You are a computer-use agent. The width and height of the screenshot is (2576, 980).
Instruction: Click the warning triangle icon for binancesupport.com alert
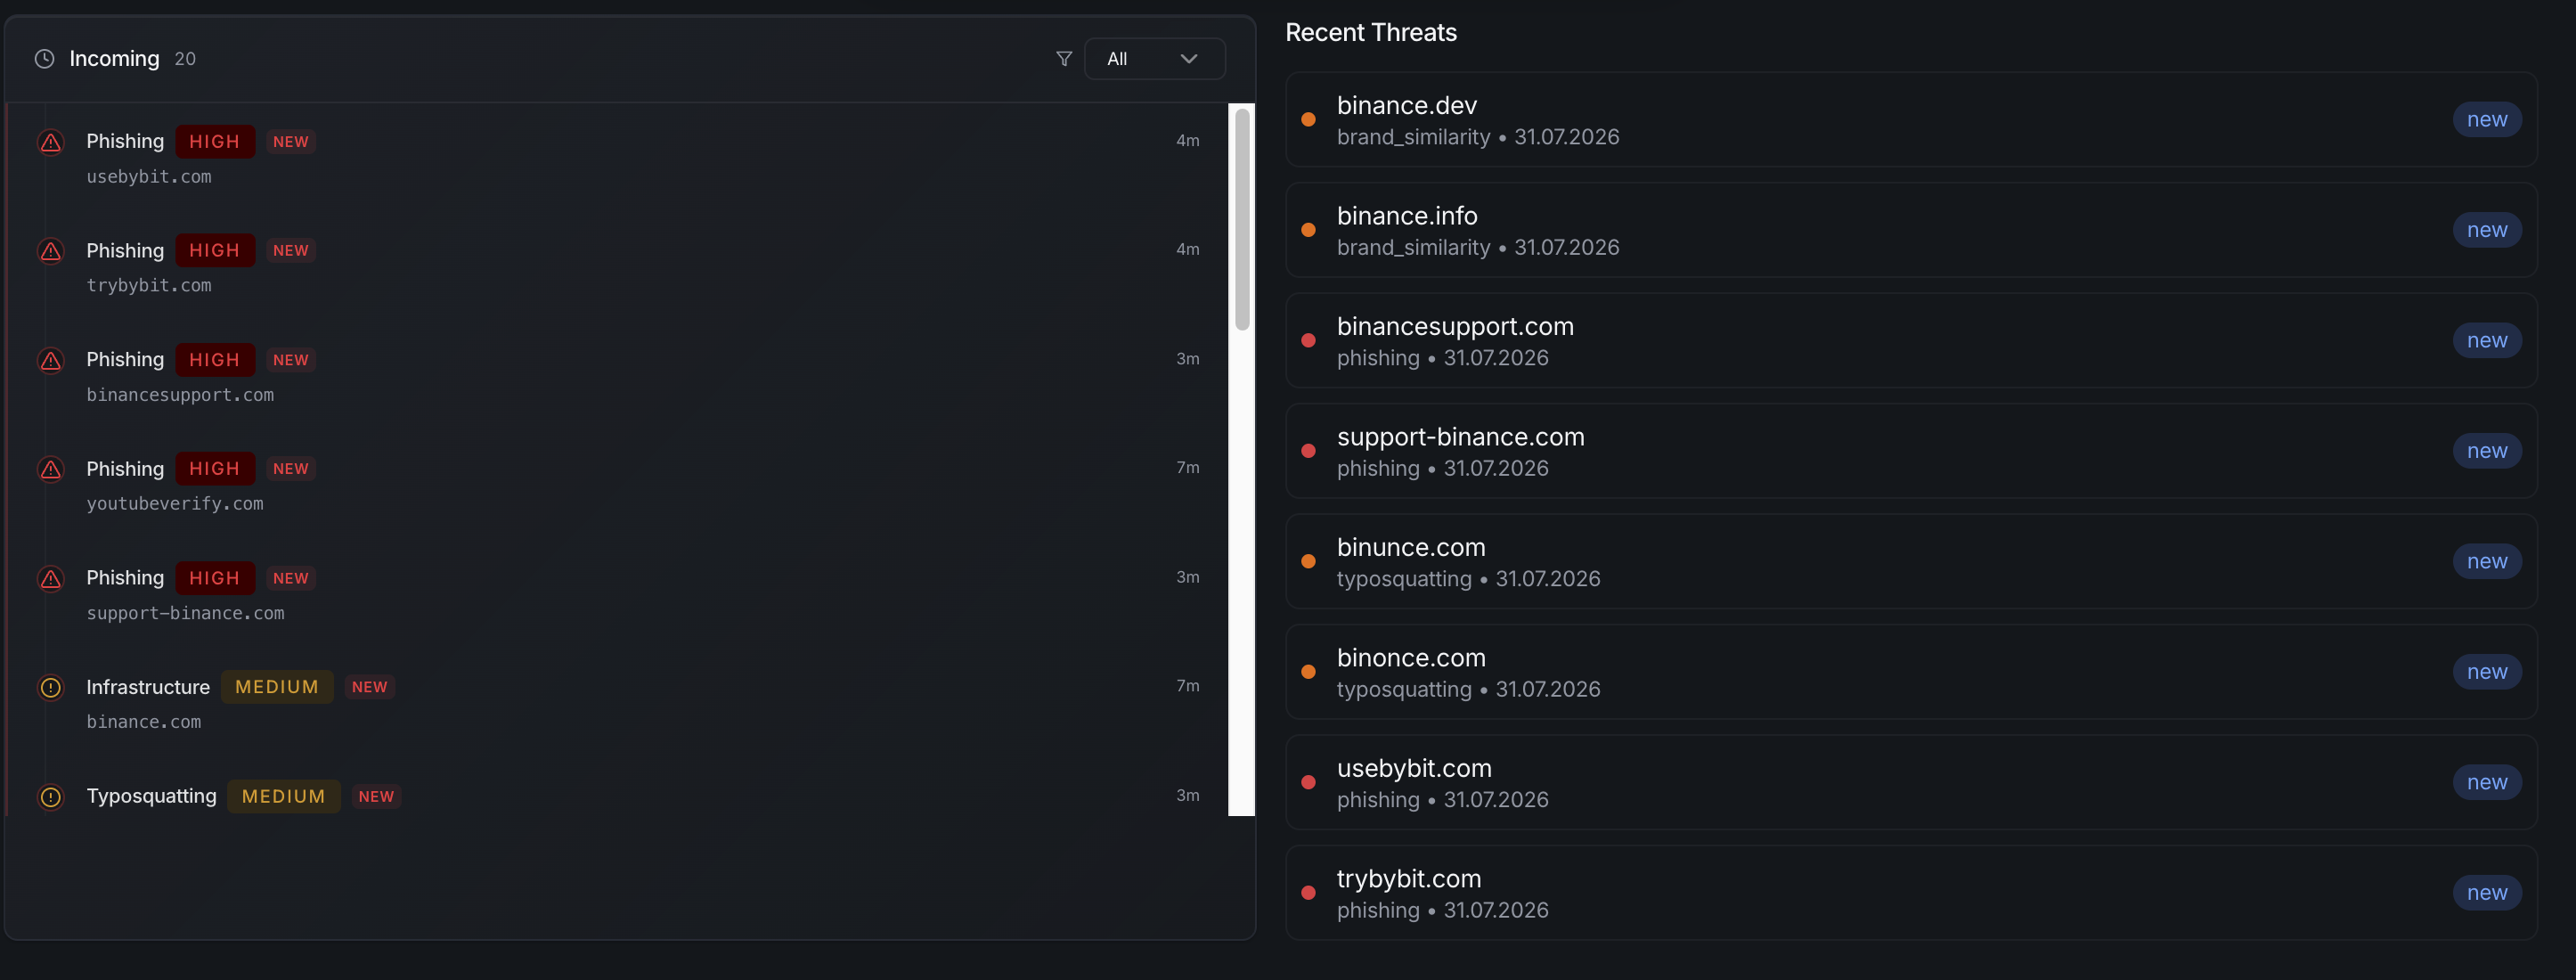point(51,360)
